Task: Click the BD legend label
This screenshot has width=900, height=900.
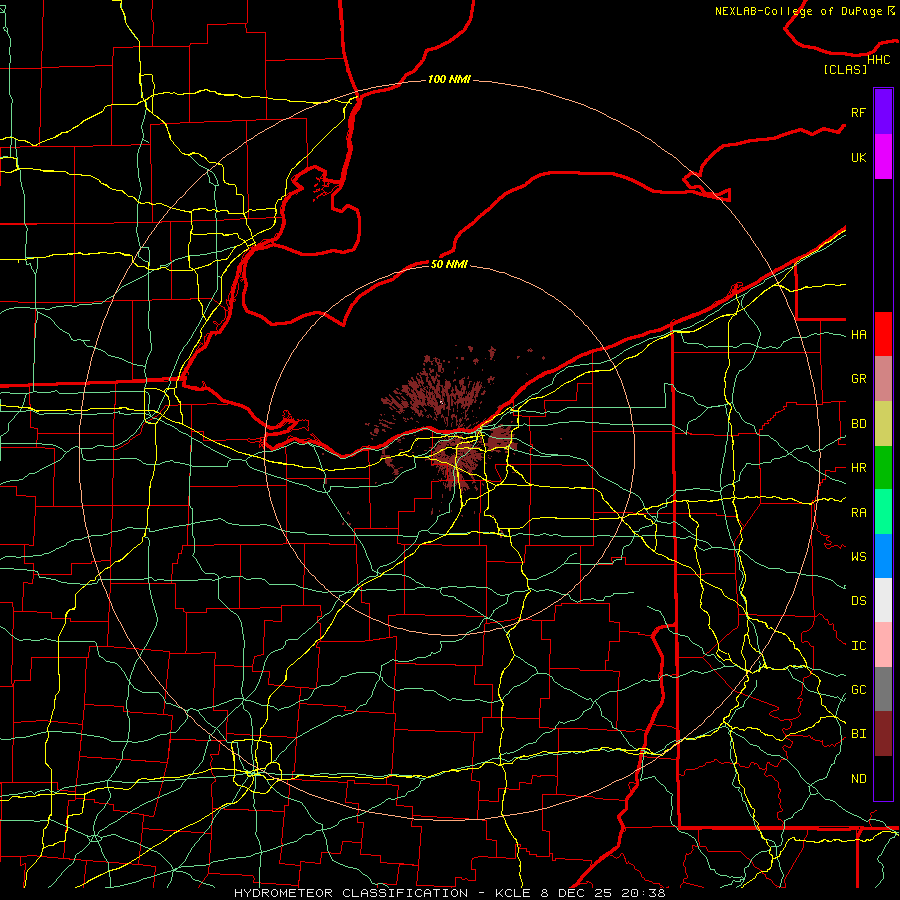Action: pos(858,424)
